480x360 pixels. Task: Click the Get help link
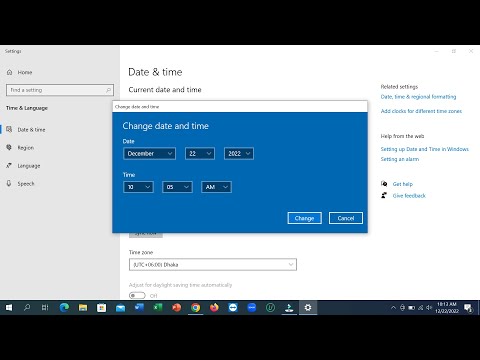pos(403,184)
